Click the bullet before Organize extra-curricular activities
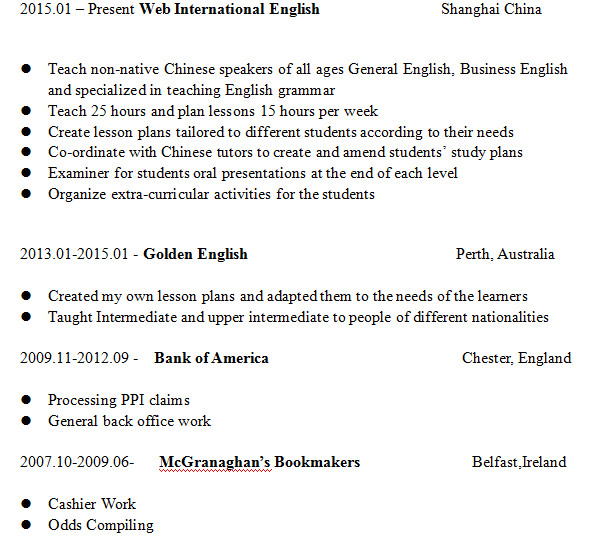Viewport: 596px width, 536px height. tap(26, 193)
